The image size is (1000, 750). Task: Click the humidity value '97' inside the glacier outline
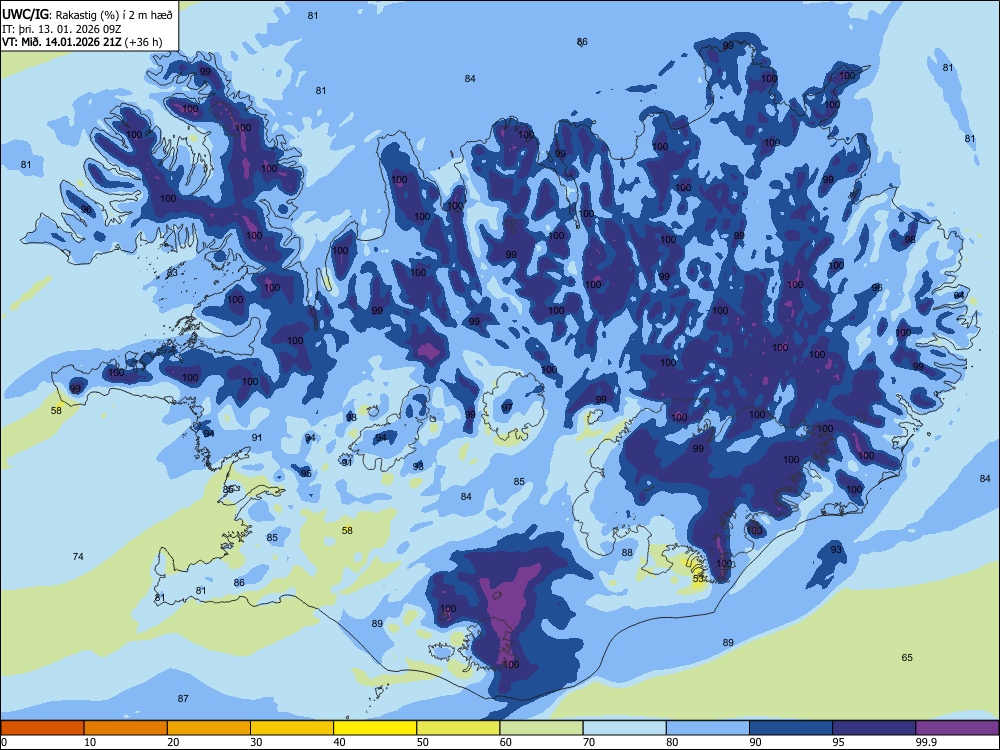pos(507,408)
